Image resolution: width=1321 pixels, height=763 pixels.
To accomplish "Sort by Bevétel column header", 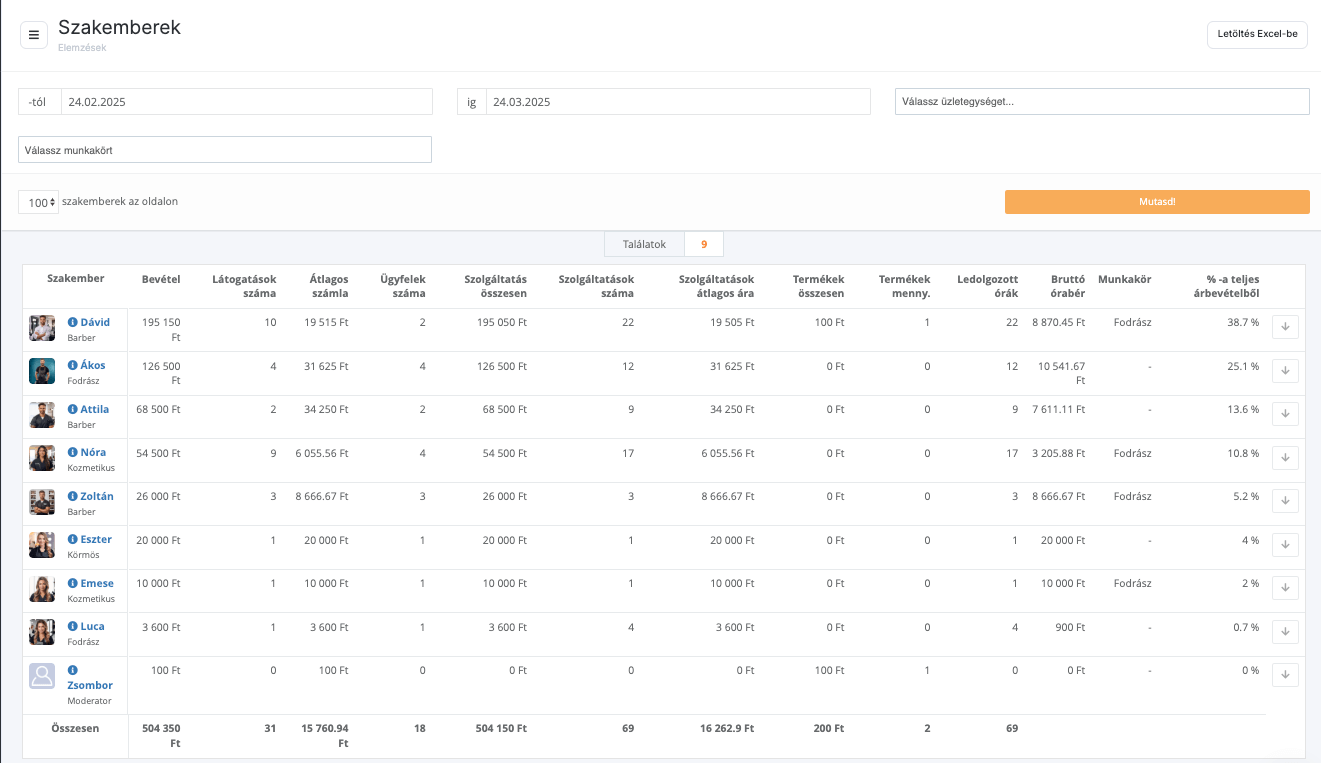I will [161, 279].
